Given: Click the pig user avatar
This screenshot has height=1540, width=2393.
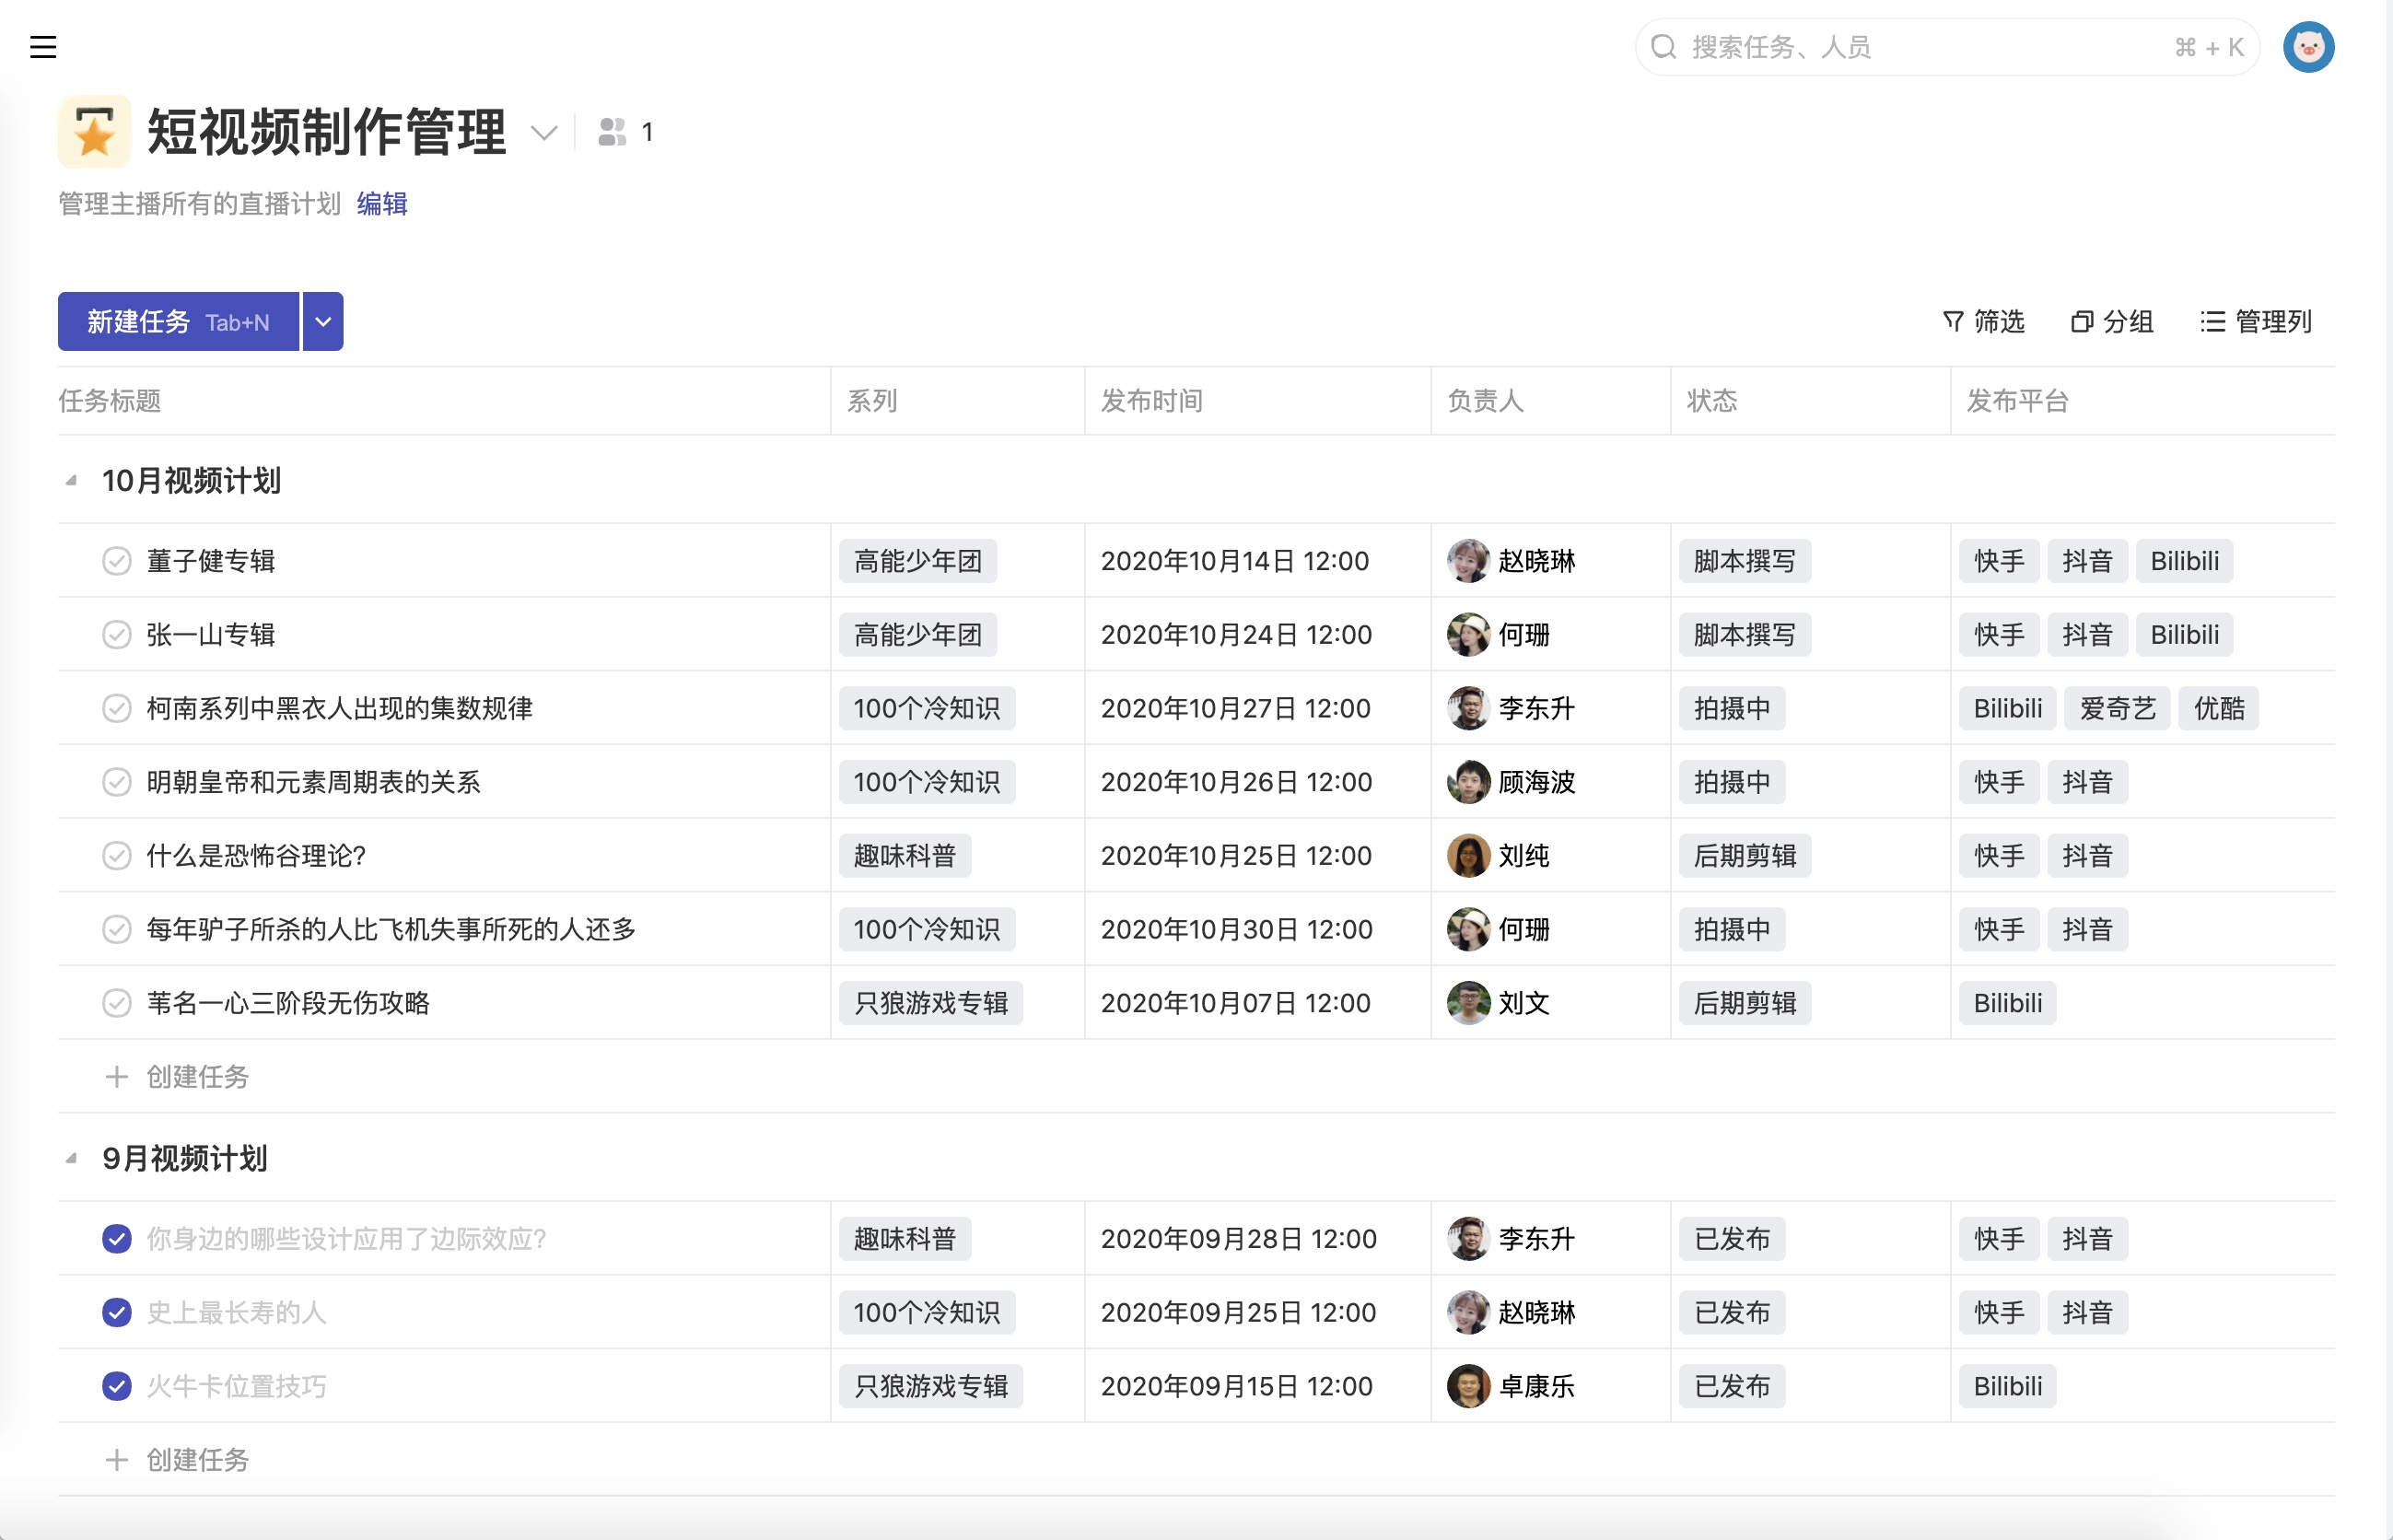Looking at the screenshot, I should pos(2307,47).
